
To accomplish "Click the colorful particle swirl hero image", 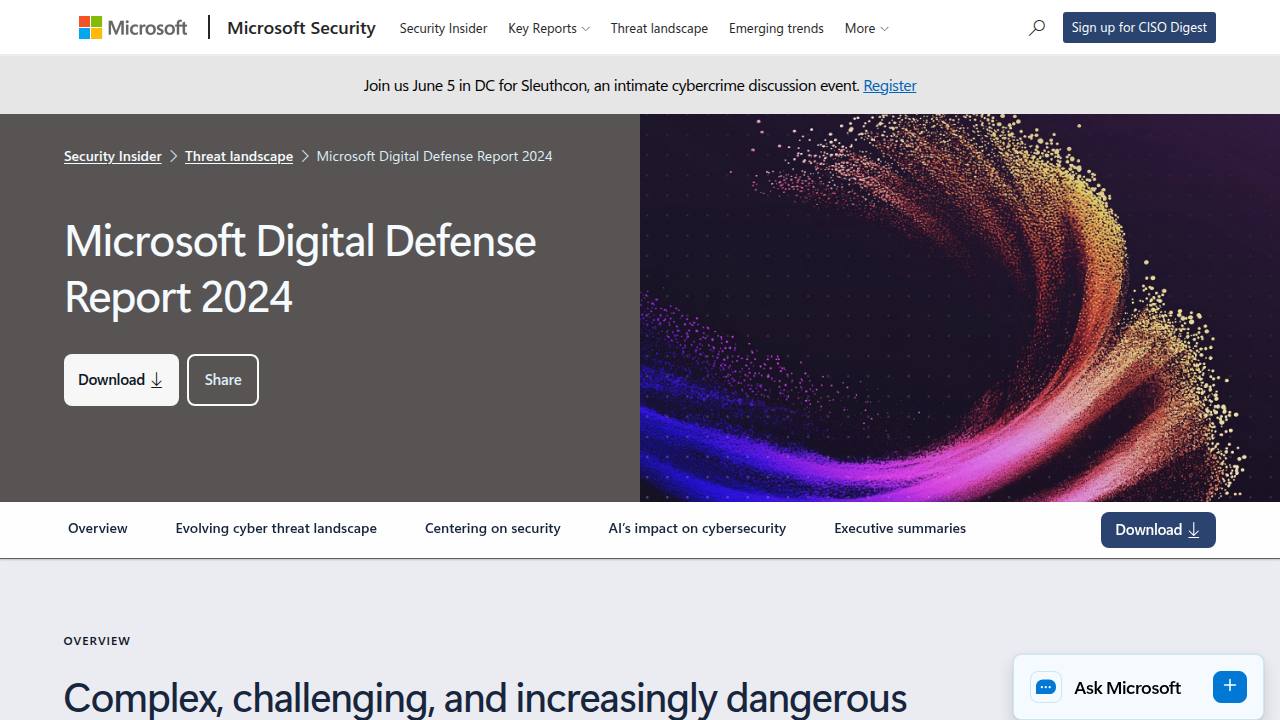I will (960, 308).
